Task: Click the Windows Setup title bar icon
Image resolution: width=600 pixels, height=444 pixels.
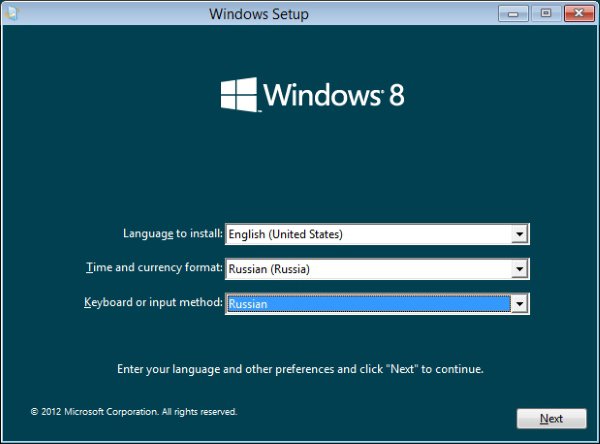Action: point(11,13)
